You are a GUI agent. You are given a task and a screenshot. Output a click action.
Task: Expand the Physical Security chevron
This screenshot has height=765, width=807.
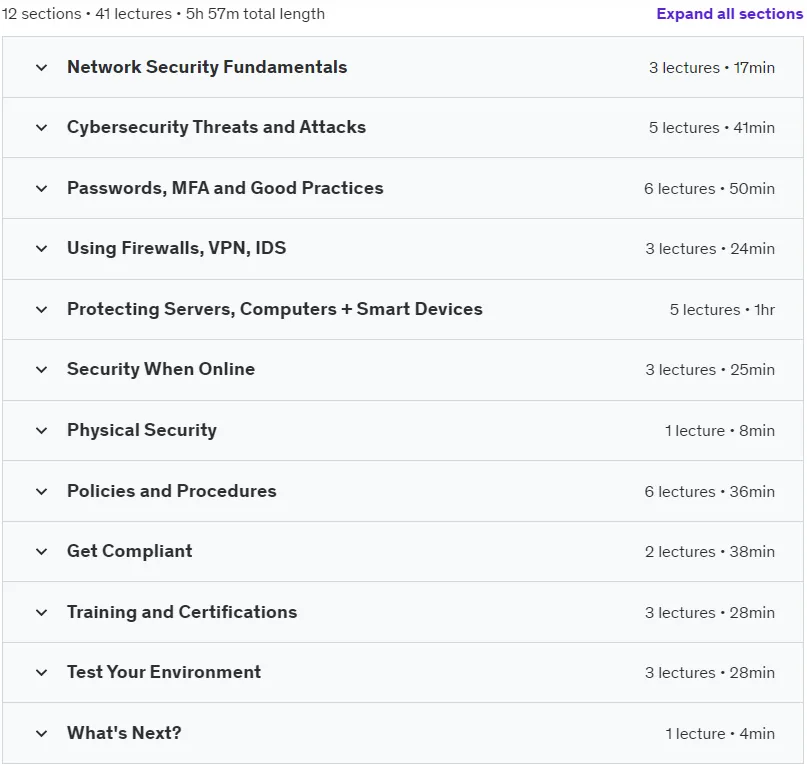coord(42,430)
